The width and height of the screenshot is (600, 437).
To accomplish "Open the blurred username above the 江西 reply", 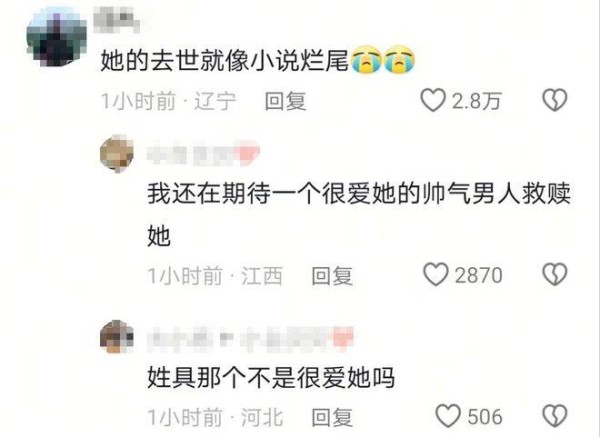I will coord(204,154).
